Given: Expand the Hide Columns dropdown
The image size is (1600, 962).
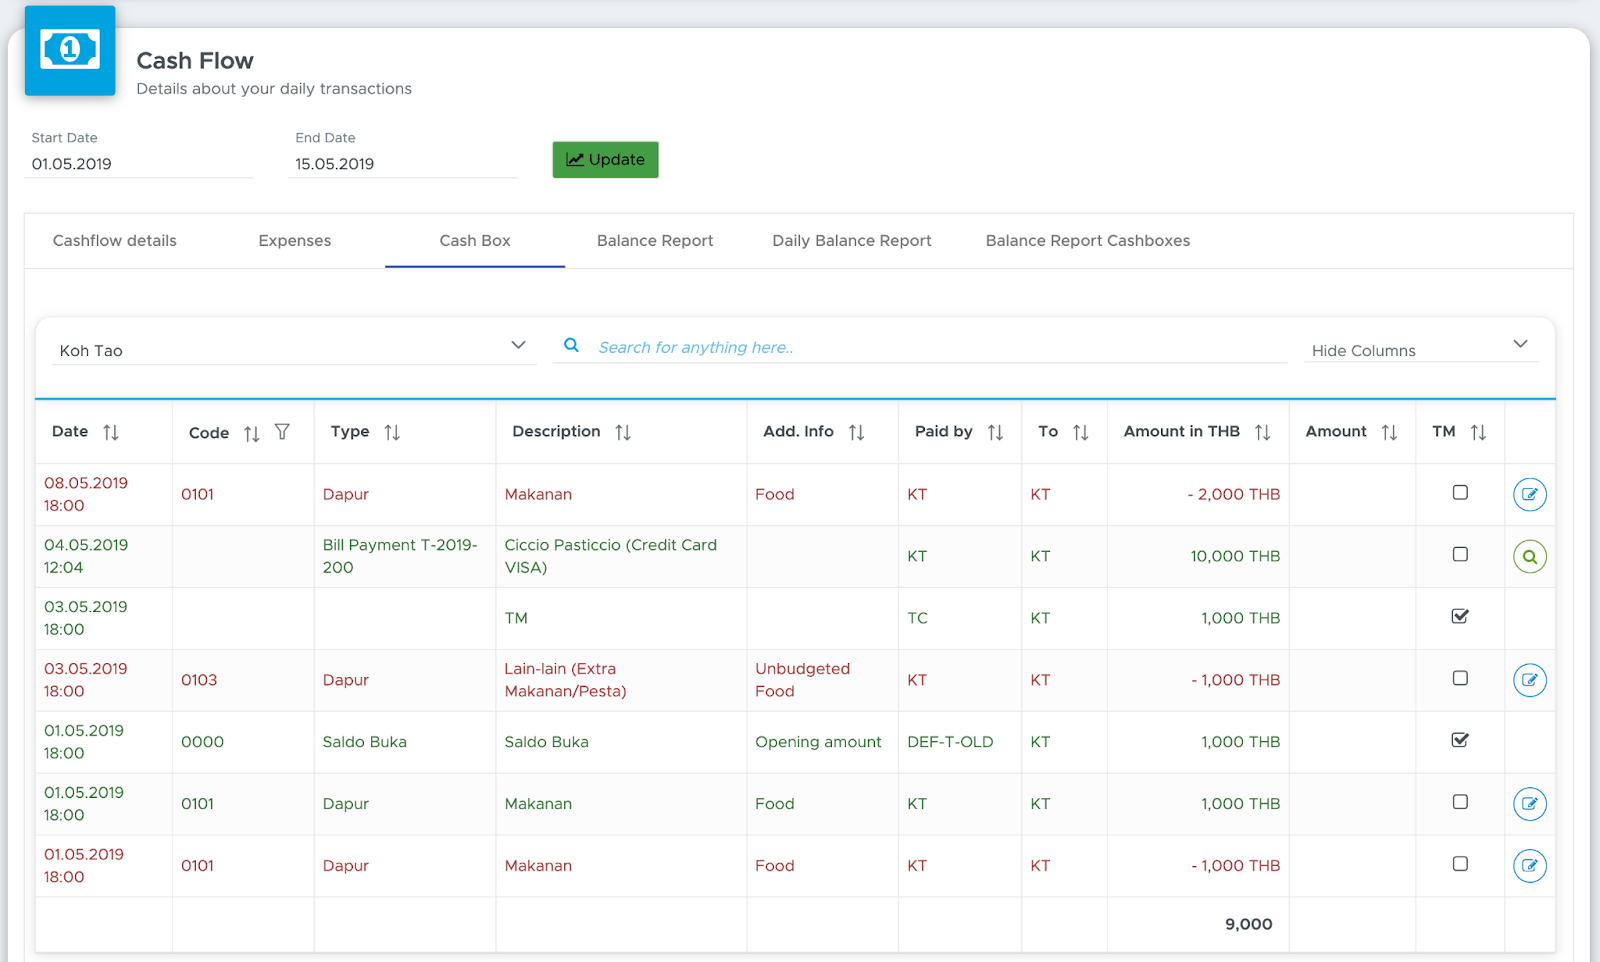Looking at the screenshot, I should coord(1420,349).
